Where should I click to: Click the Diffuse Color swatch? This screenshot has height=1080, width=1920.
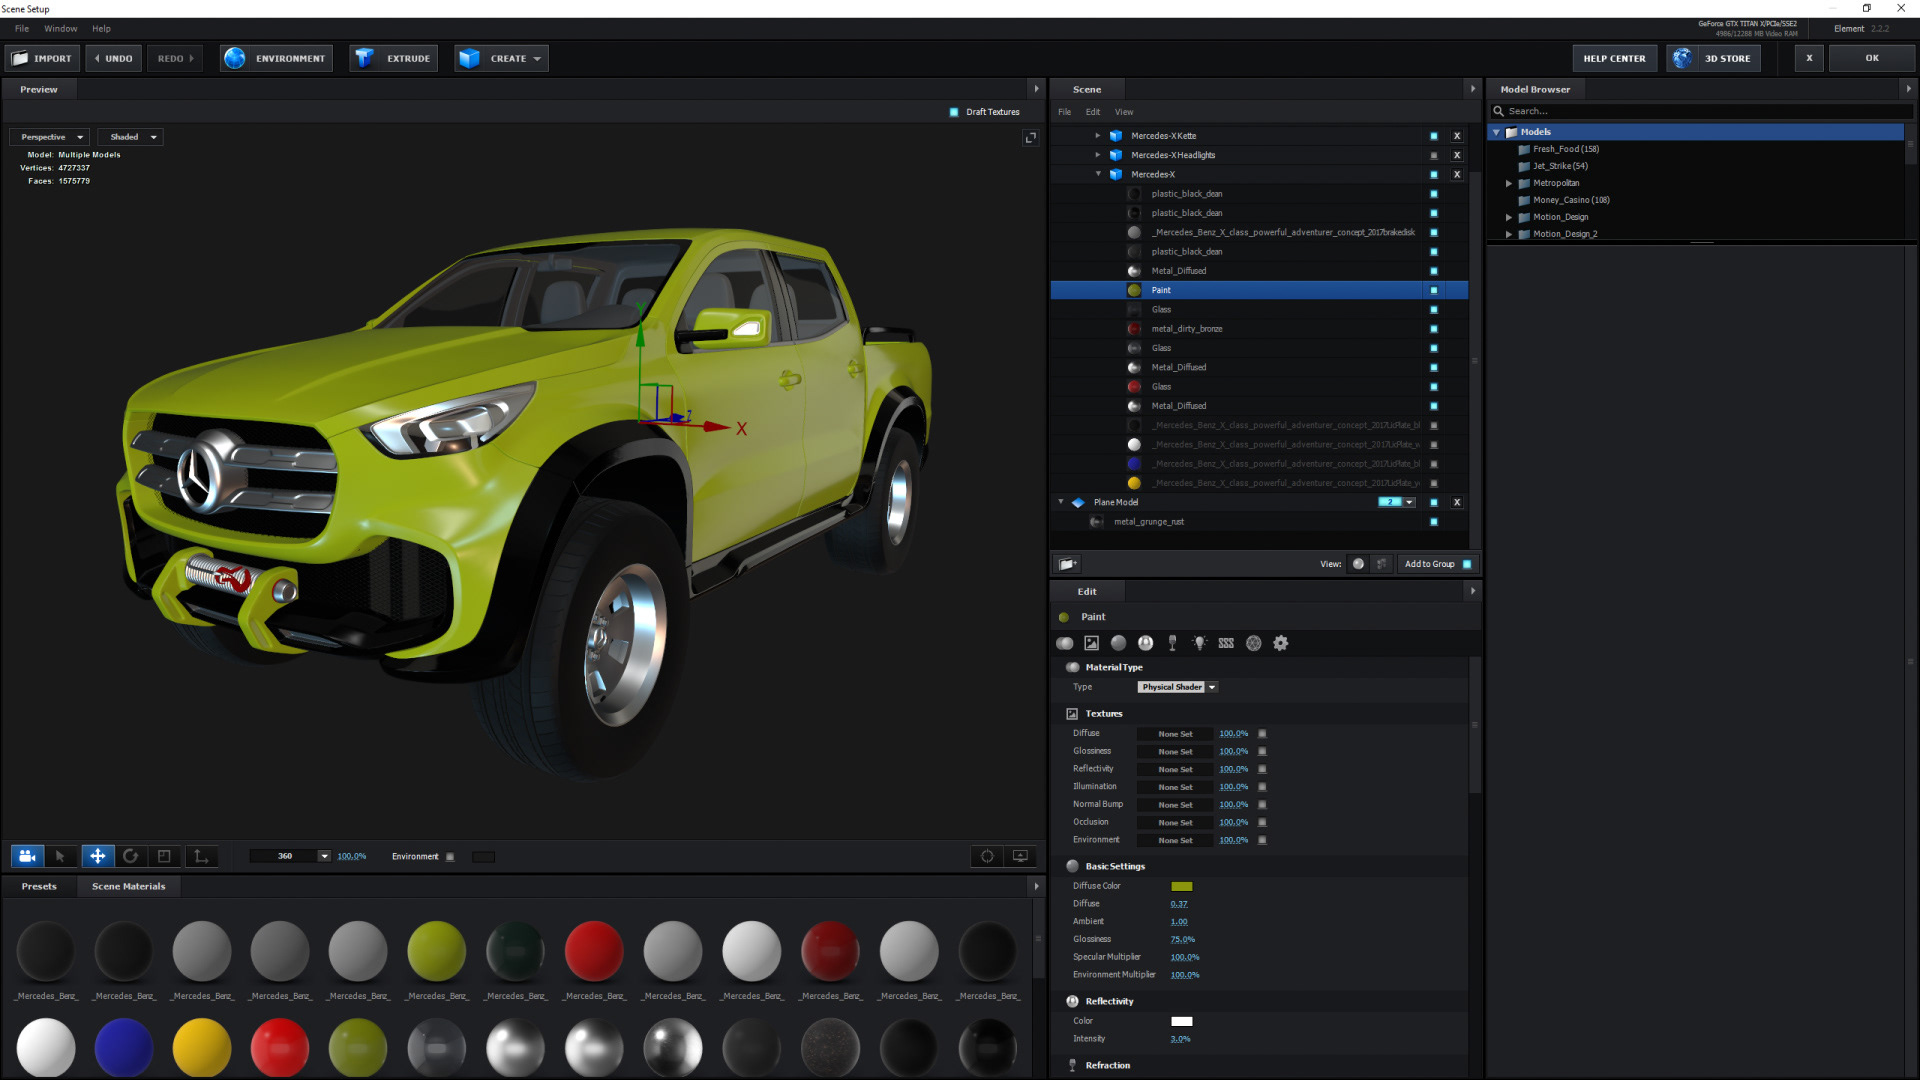point(1181,886)
